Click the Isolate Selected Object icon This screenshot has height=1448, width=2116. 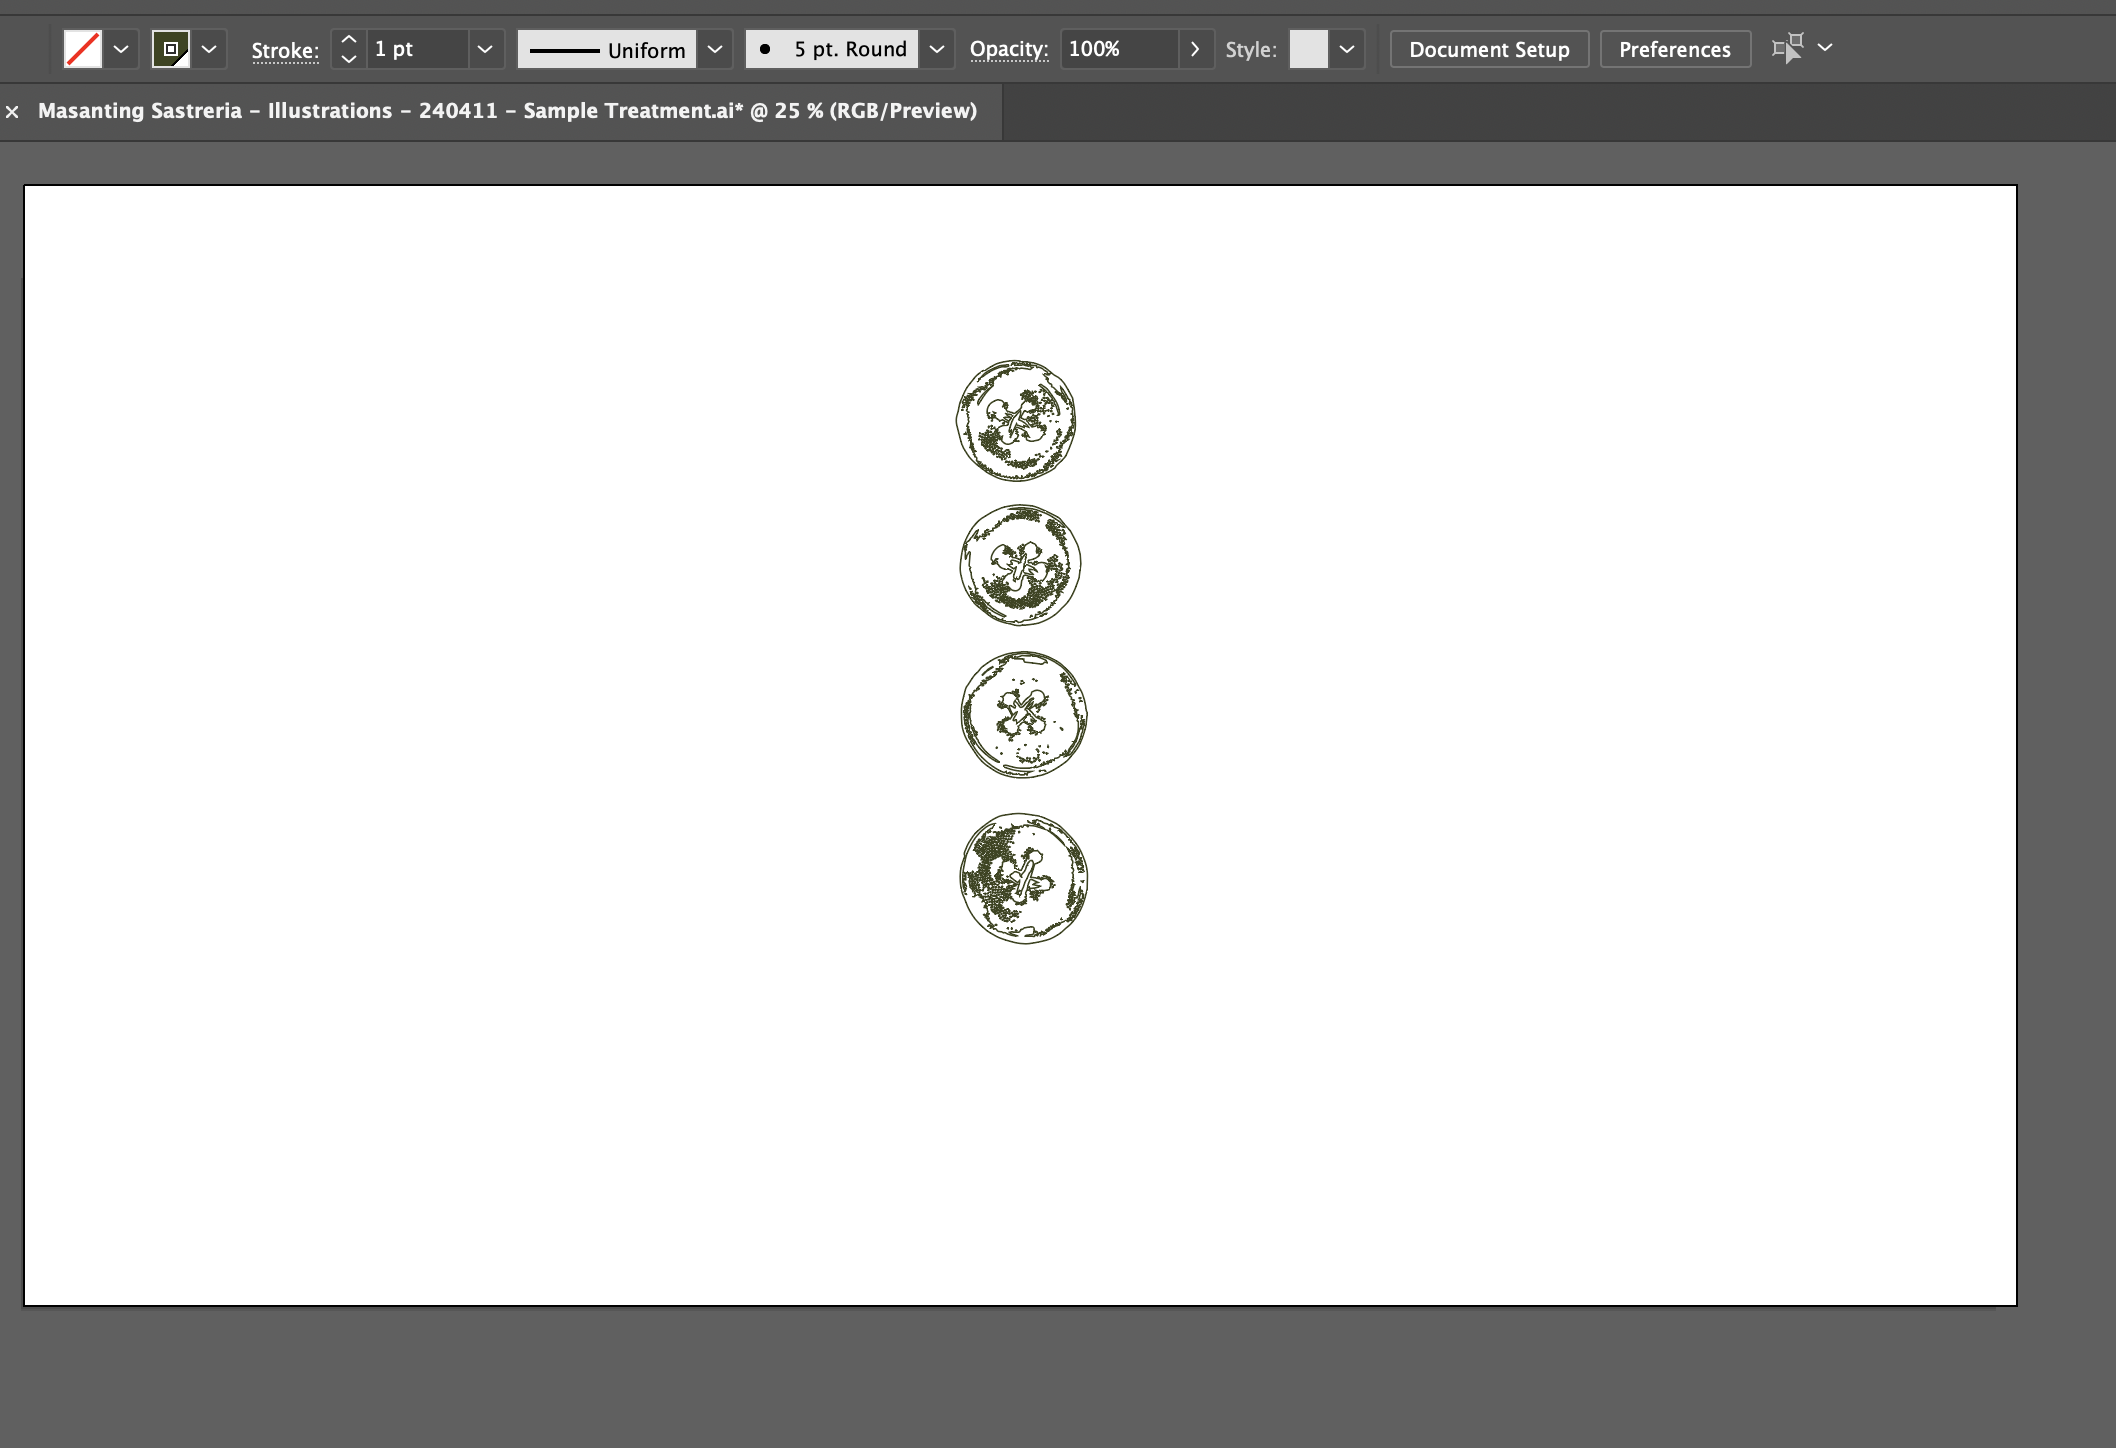(1789, 48)
